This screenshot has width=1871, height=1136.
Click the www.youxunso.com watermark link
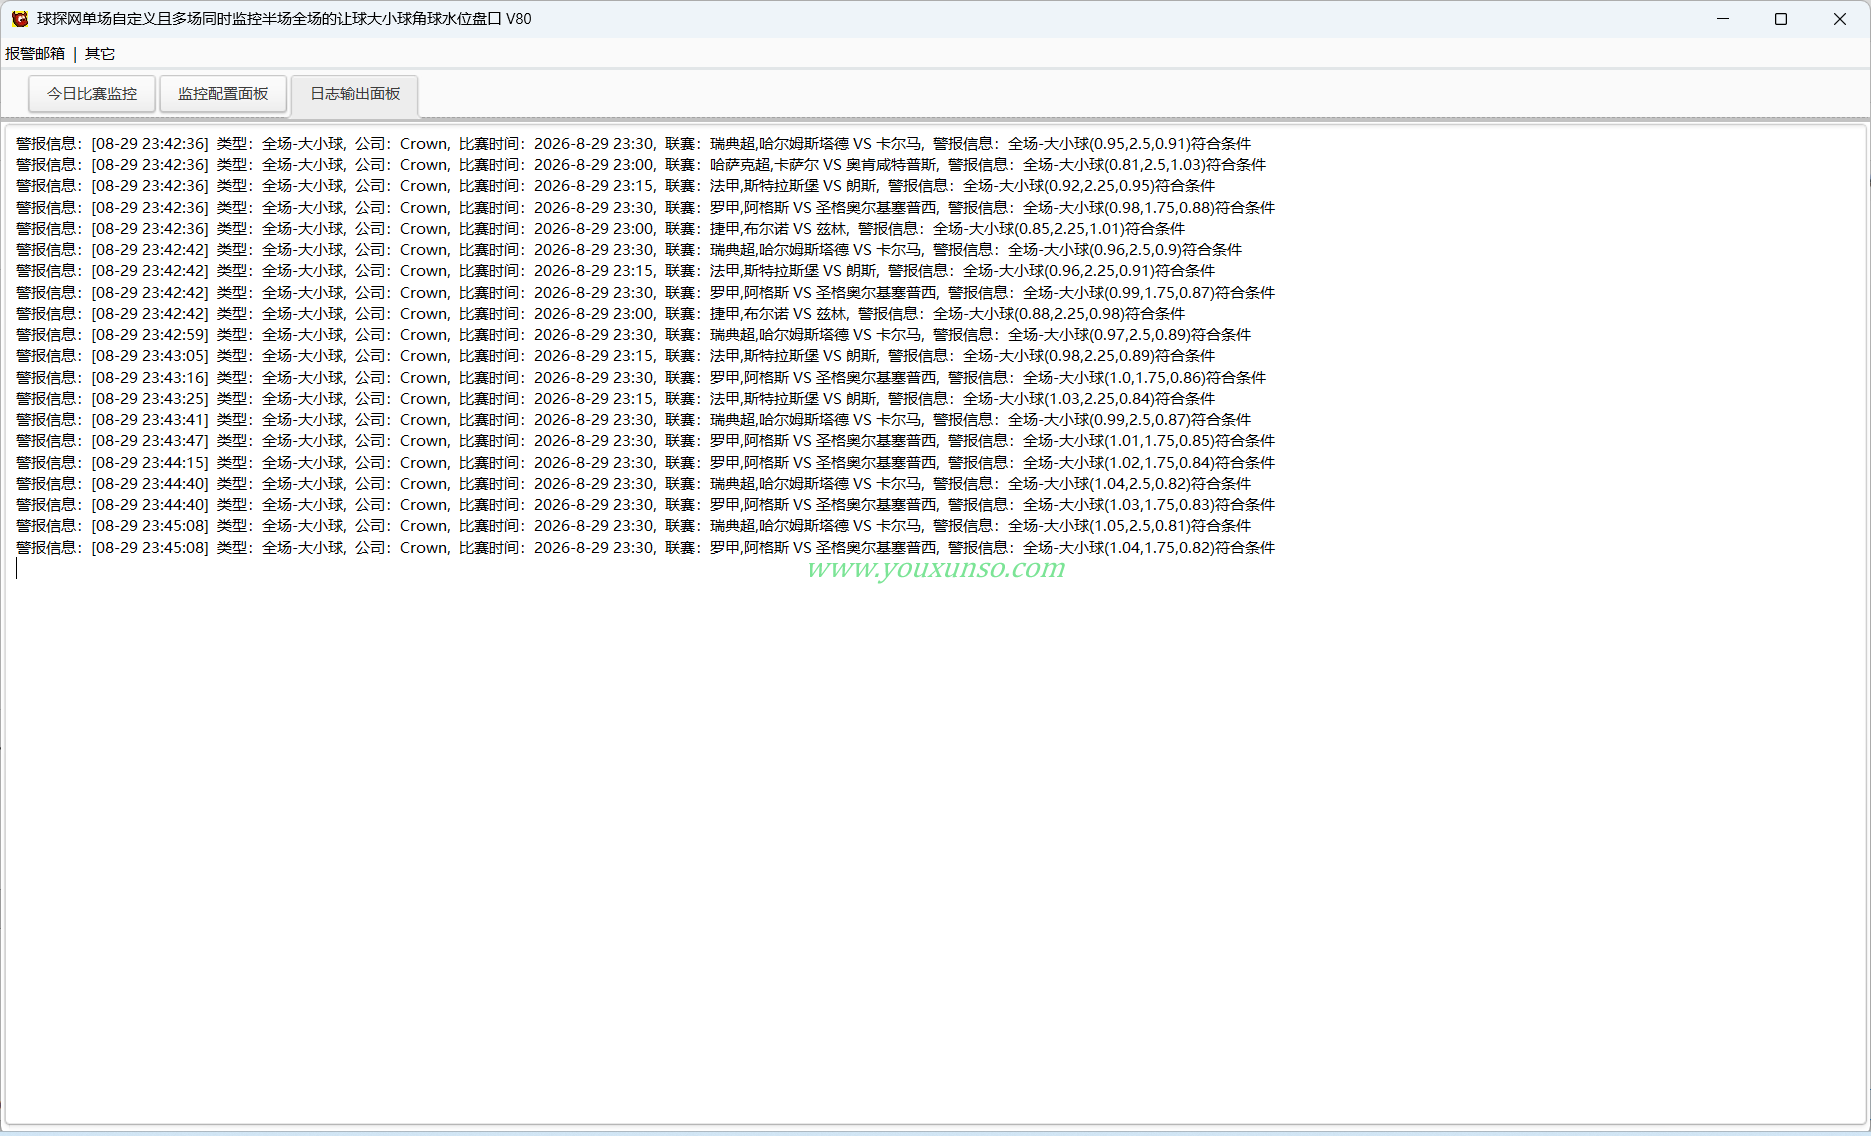[x=936, y=568]
